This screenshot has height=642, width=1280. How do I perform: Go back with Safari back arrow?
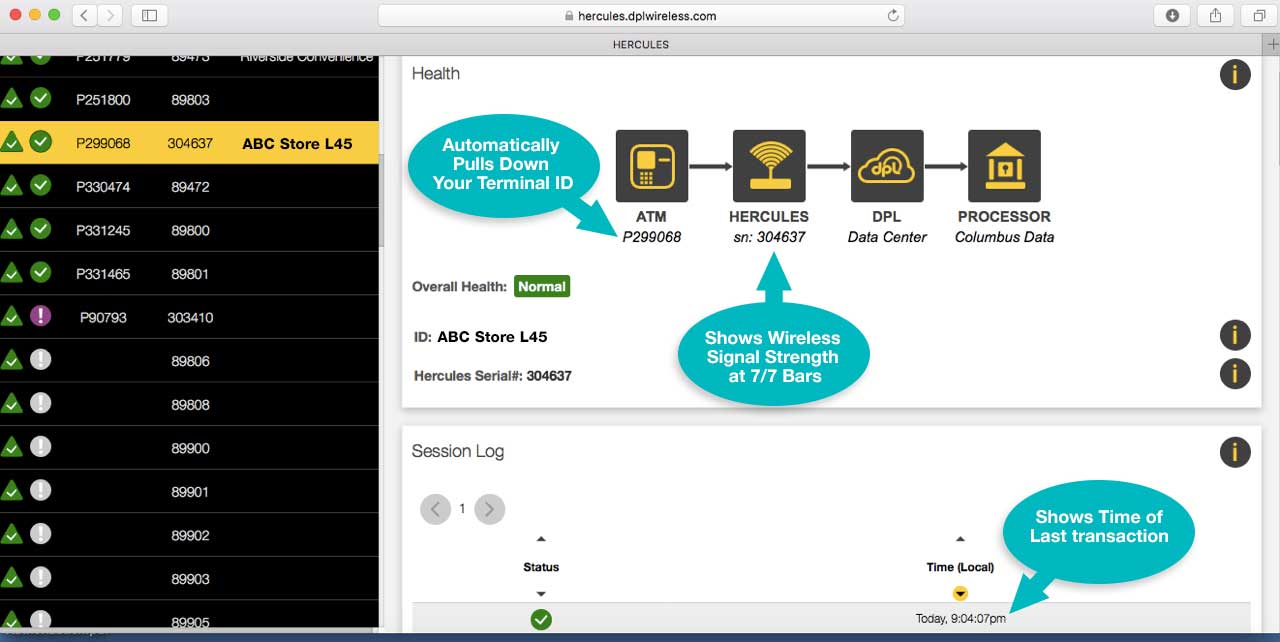[84, 15]
